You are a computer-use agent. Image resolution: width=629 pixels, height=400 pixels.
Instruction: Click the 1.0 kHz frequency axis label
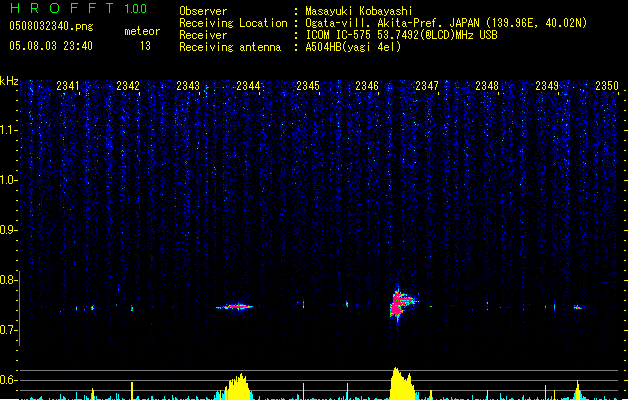coord(8,180)
